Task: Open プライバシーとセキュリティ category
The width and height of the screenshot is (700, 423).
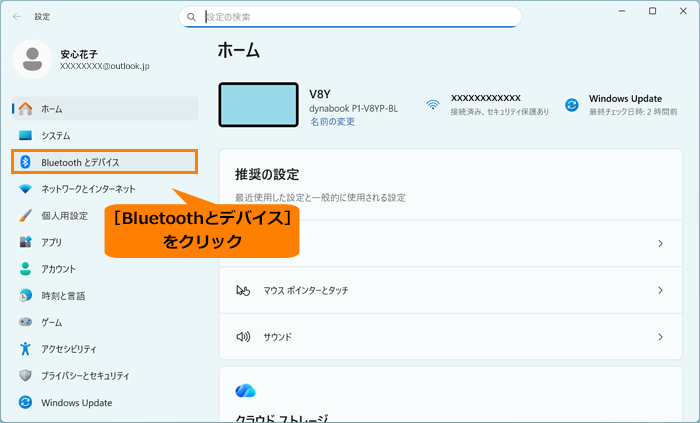Action: coord(105,376)
